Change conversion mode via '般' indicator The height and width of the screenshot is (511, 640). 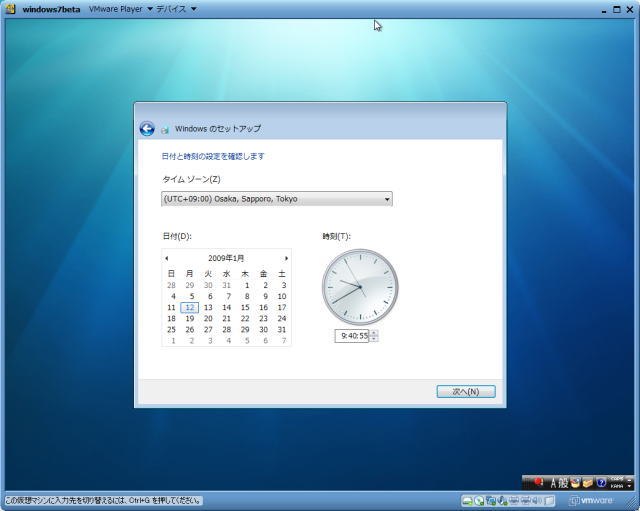tap(563, 483)
